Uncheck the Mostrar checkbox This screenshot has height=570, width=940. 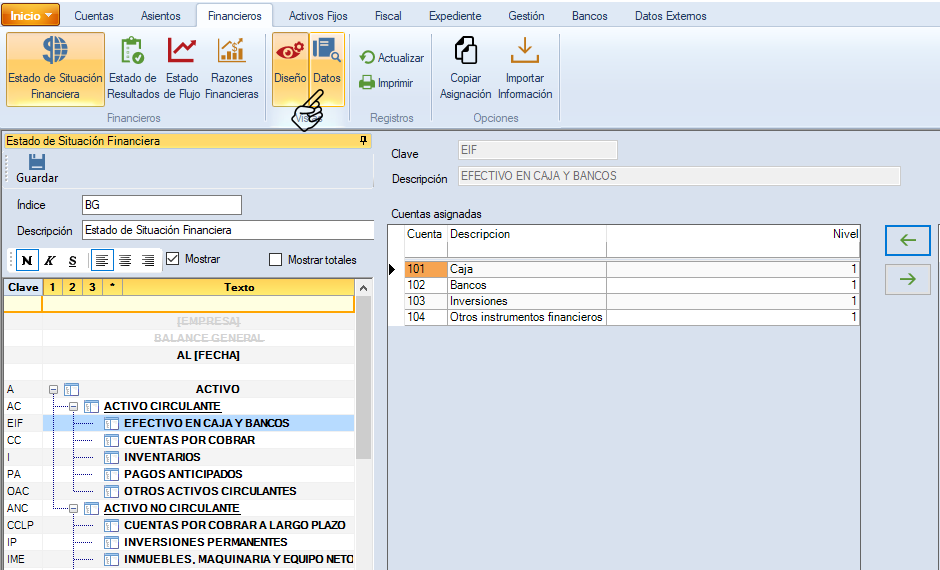[x=173, y=259]
